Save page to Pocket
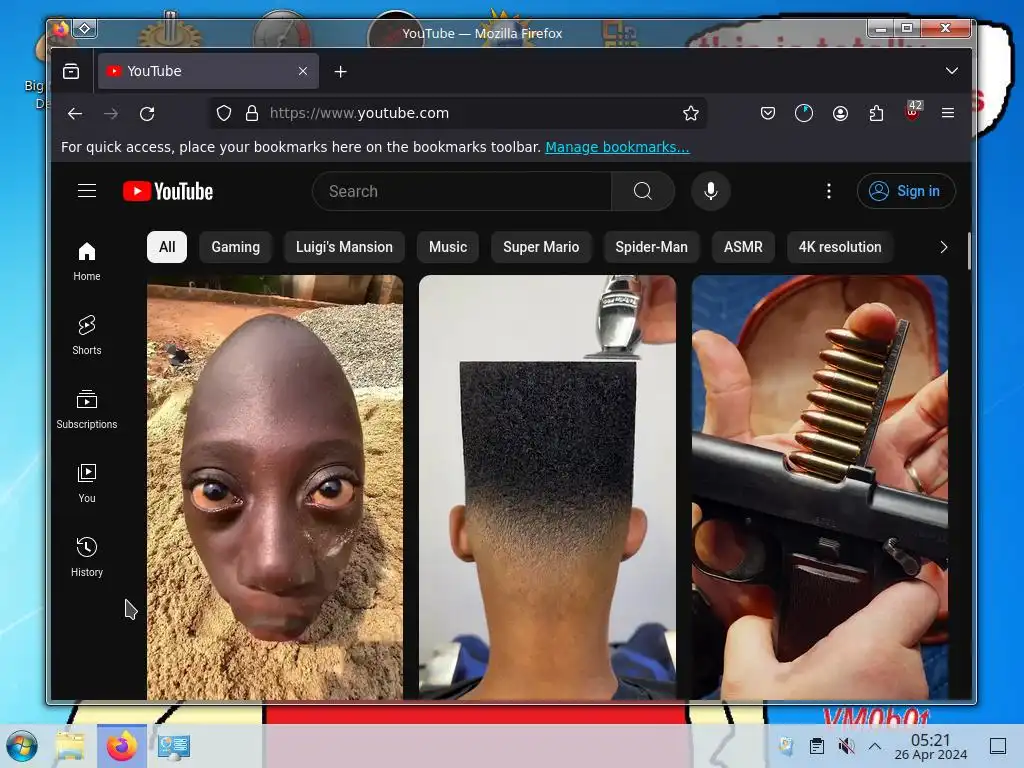 point(768,114)
